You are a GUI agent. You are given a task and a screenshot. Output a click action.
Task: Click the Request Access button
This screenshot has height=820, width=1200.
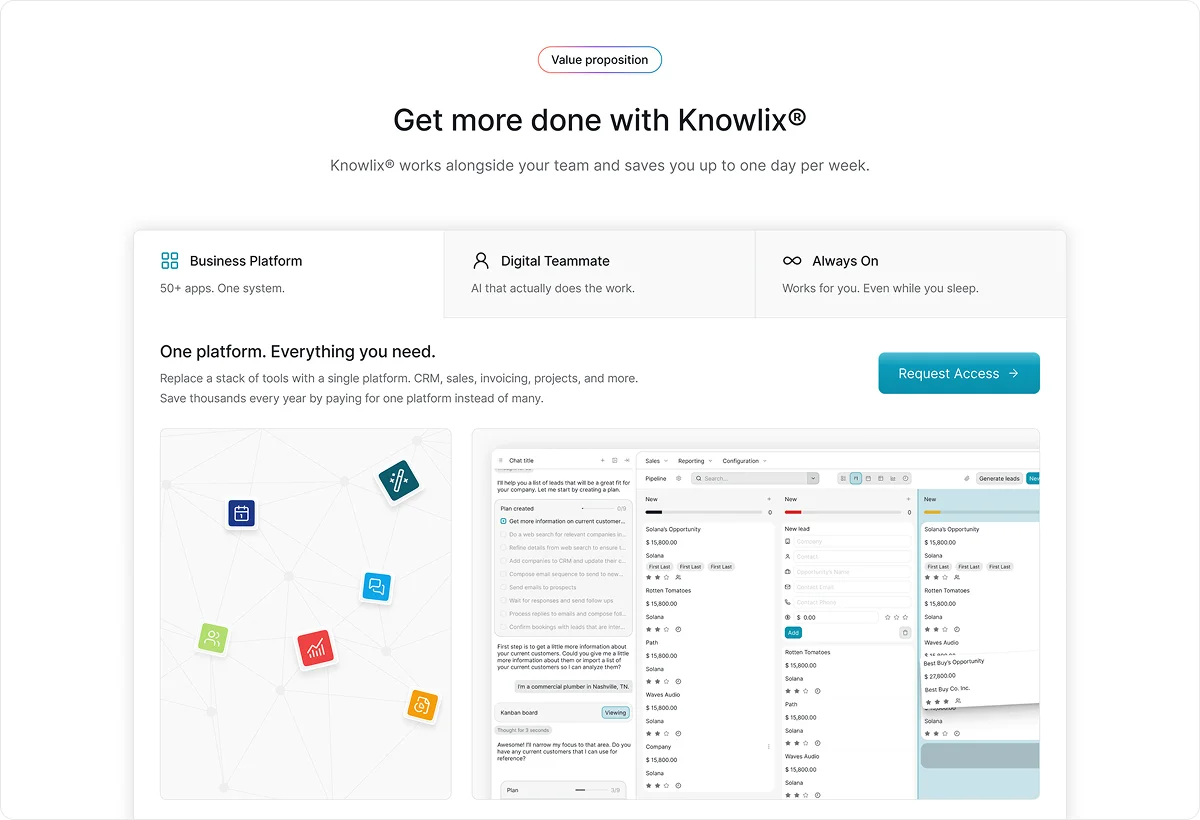tap(958, 372)
